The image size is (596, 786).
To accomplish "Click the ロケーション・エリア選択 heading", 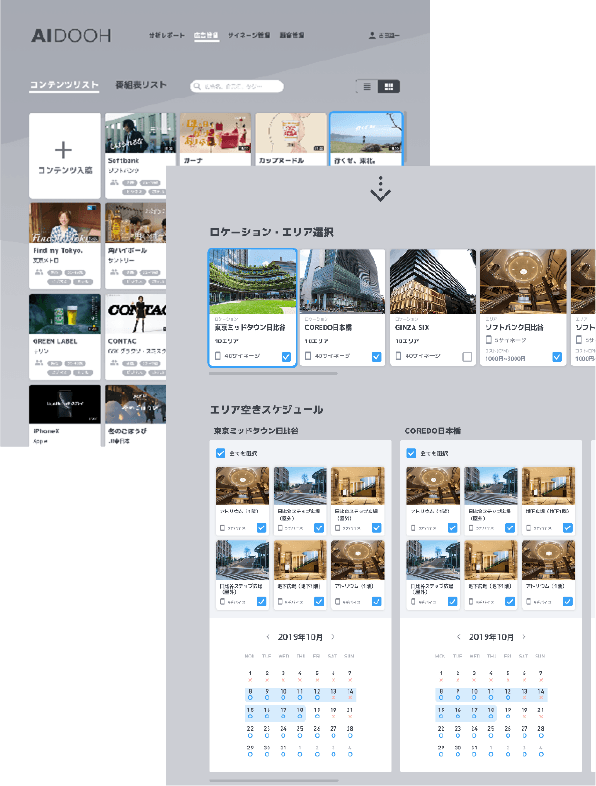I will 272,232.
